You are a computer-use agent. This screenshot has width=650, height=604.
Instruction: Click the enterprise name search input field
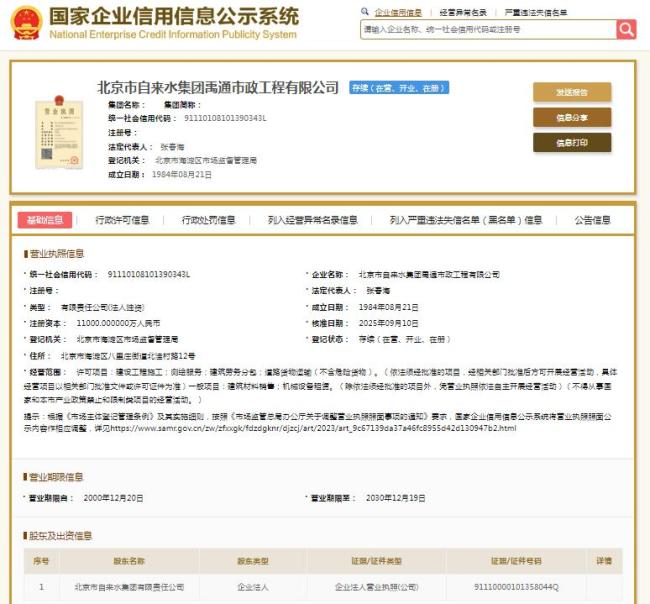[487, 30]
